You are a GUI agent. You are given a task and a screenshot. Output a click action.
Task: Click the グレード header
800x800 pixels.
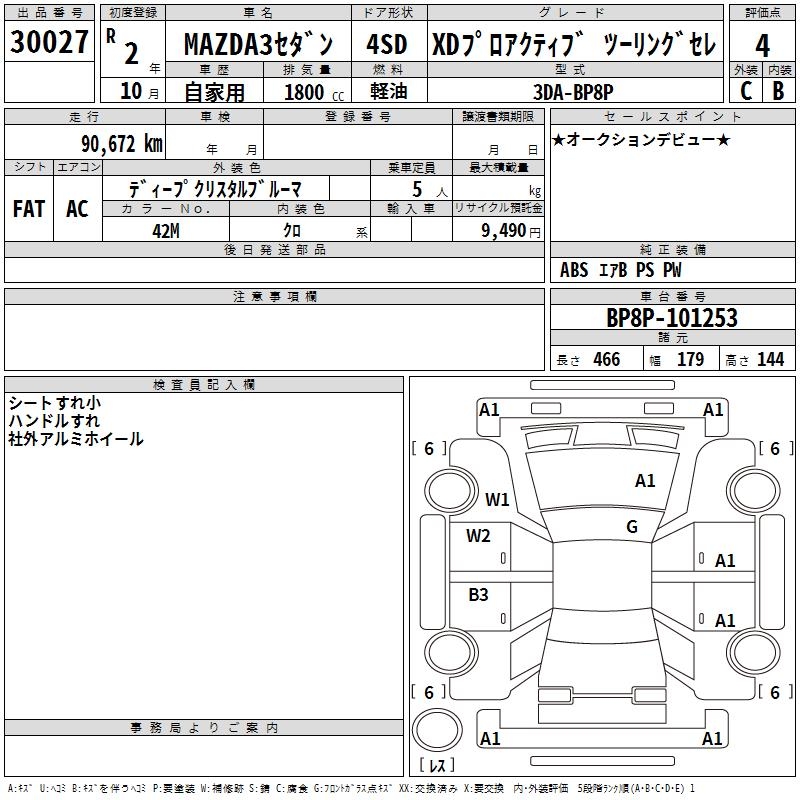[574, 13]
